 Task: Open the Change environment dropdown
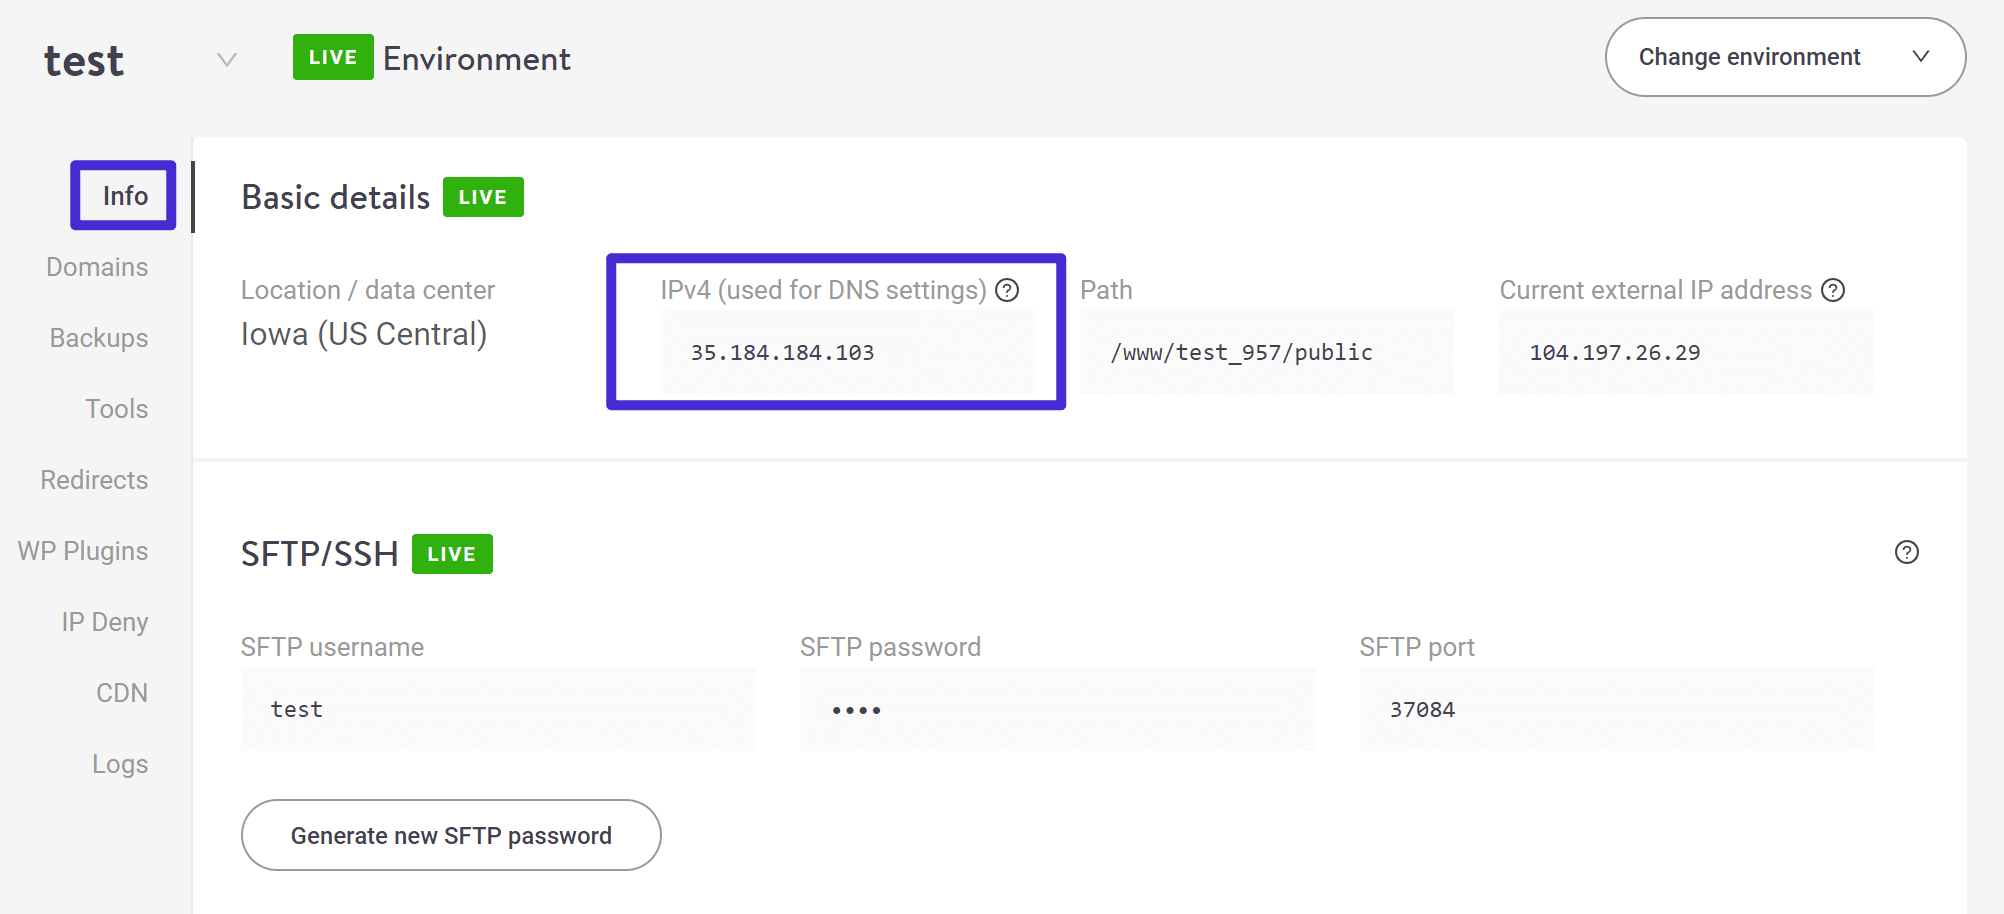[1784, 57]
